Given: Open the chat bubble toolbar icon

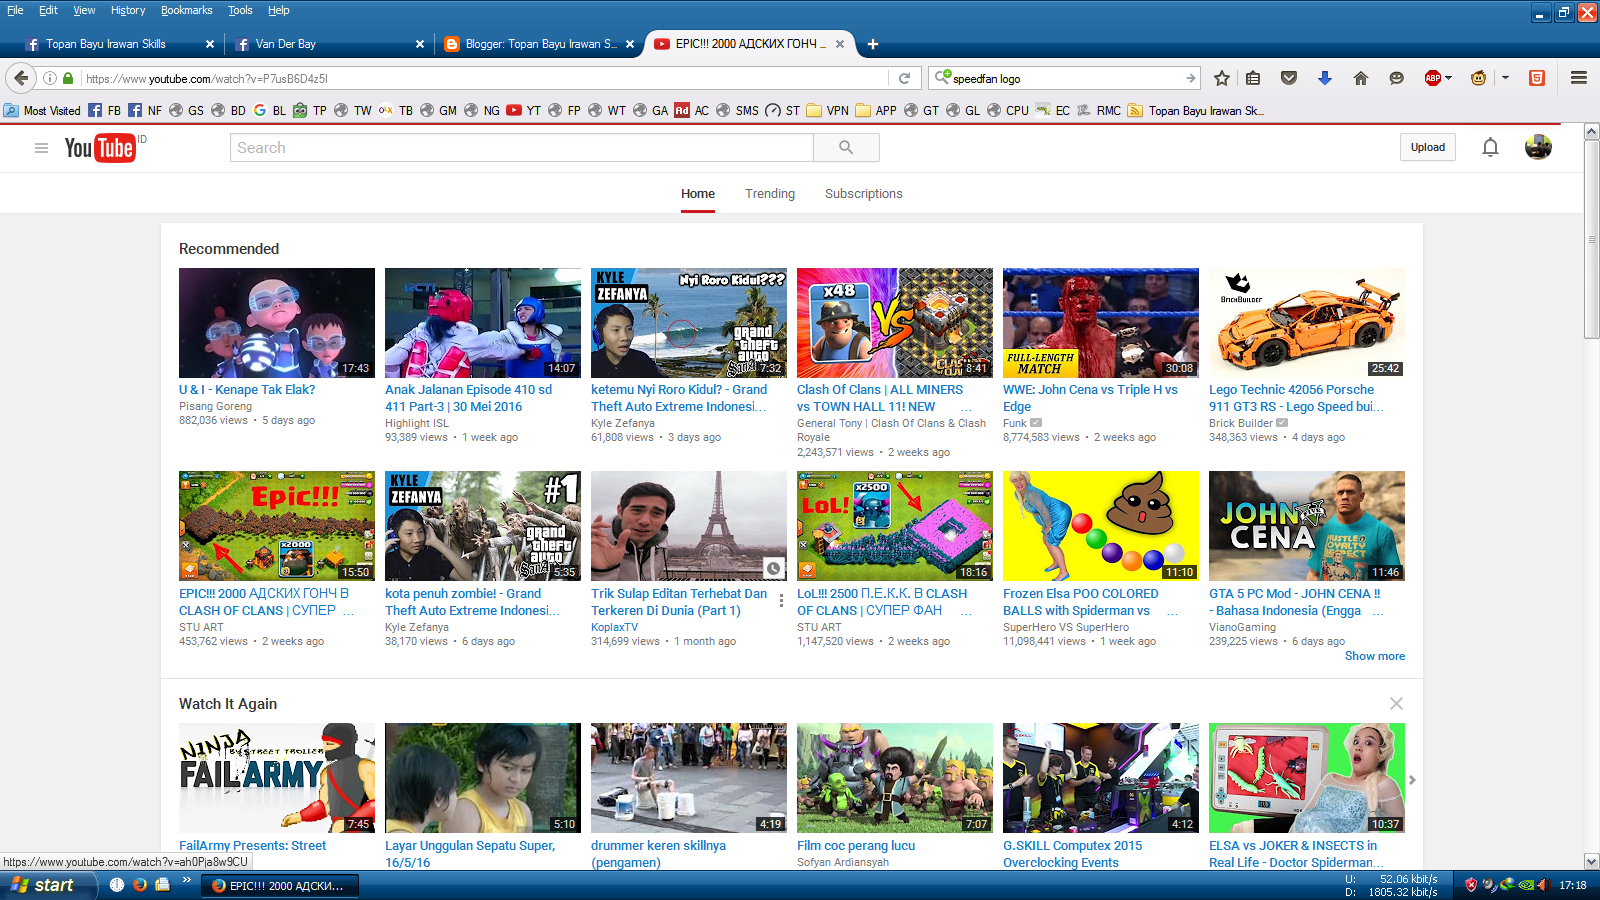Looking at the screenshot, I should 1397,78.
